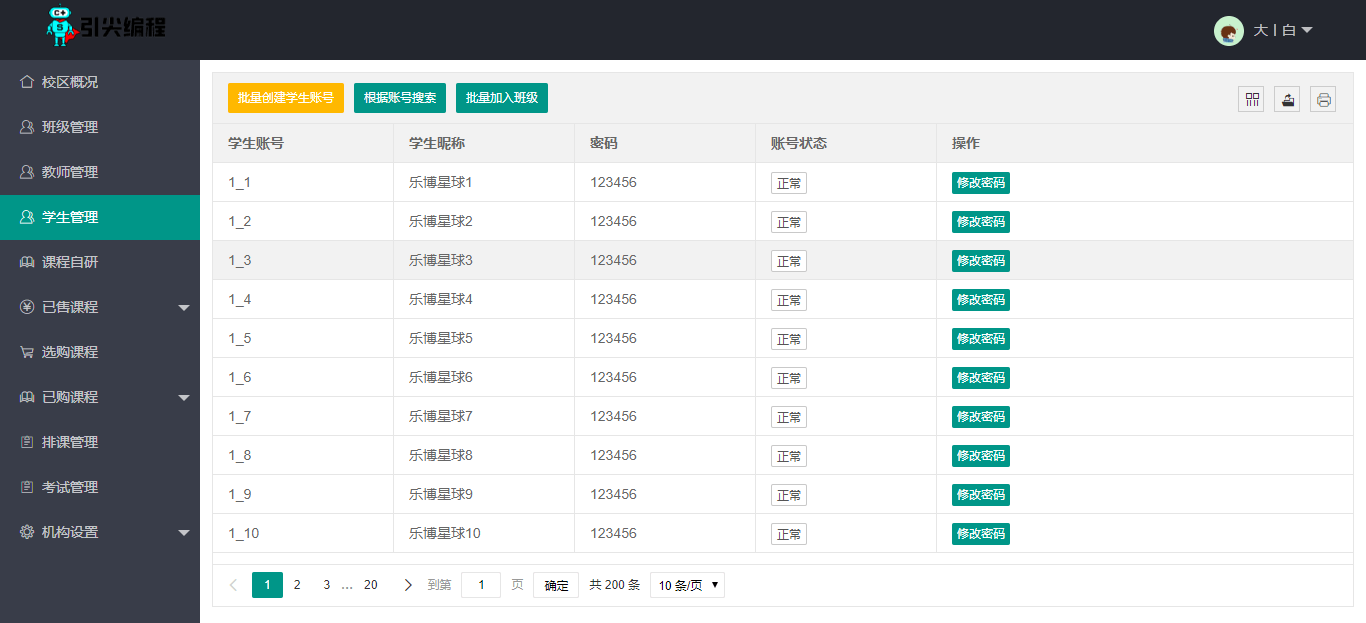
Task: Expand the 已售课程 sidebar submenu
Action: 183,307
